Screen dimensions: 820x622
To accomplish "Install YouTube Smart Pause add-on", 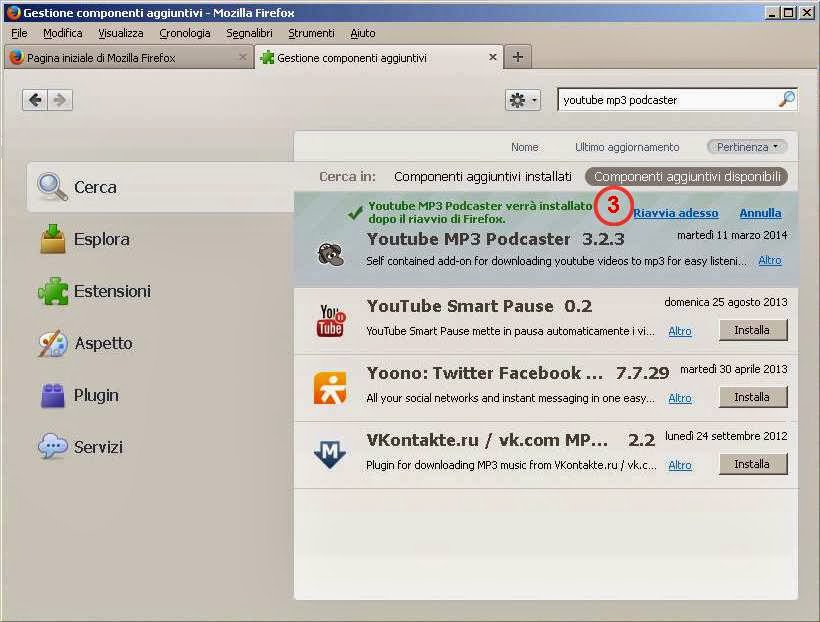I will (753, 330).
